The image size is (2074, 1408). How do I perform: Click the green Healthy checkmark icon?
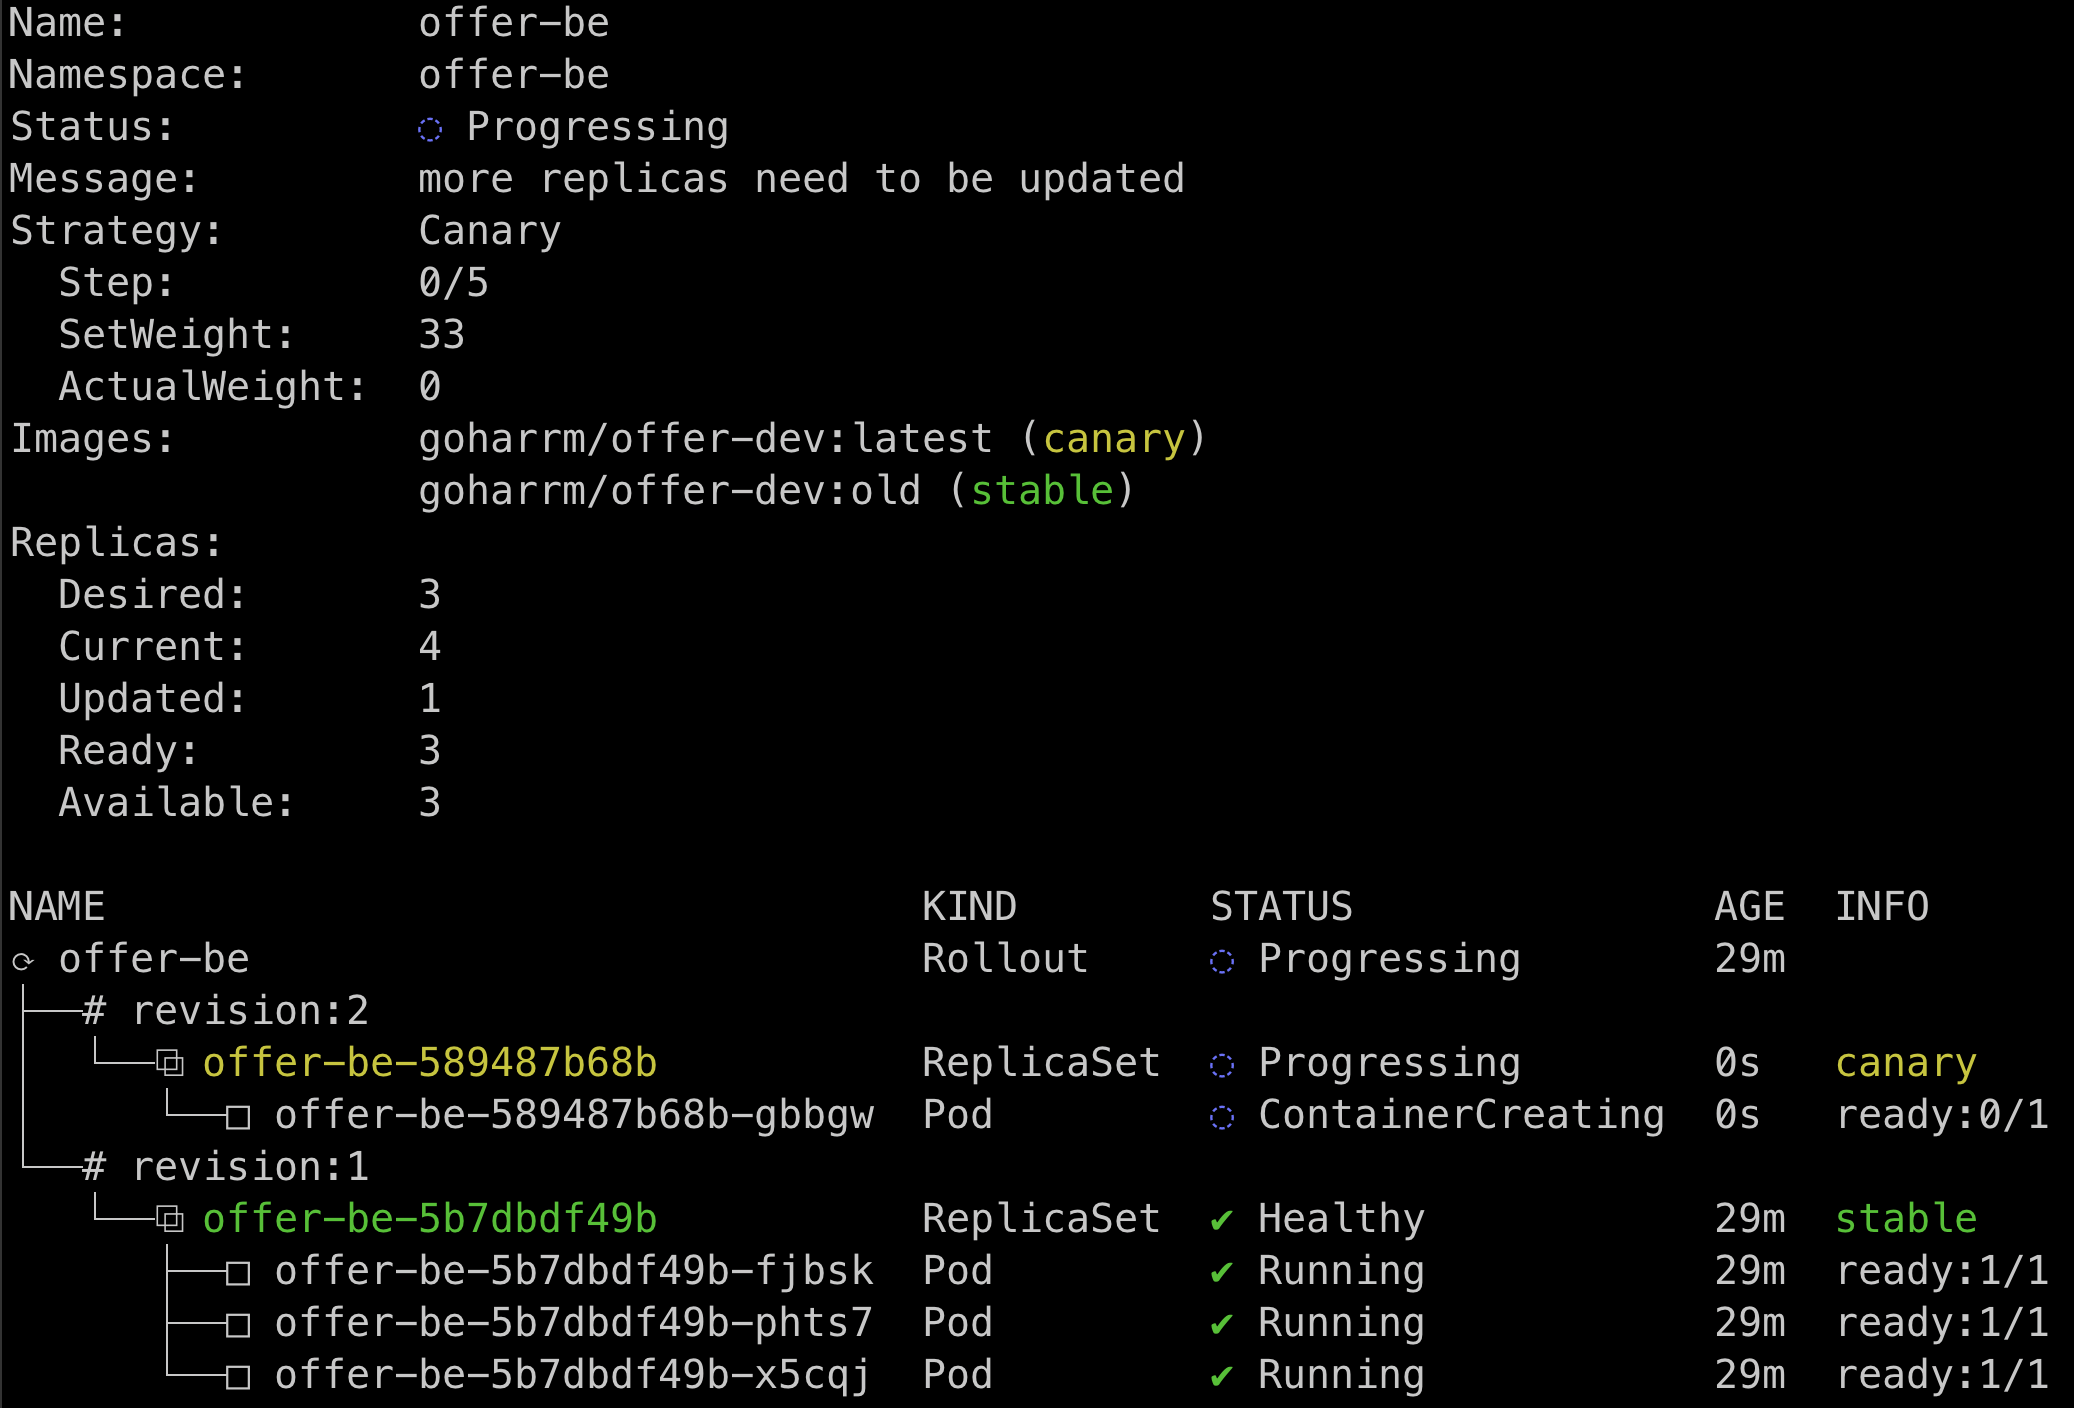pos(1221,1220)
